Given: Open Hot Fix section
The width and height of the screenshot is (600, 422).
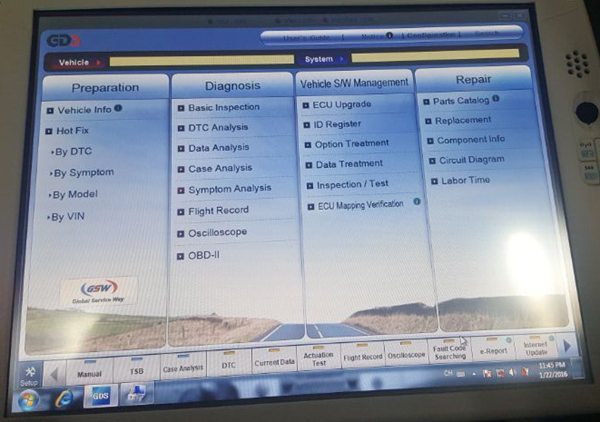Looking at the screenshot, I should click(72, 131).
